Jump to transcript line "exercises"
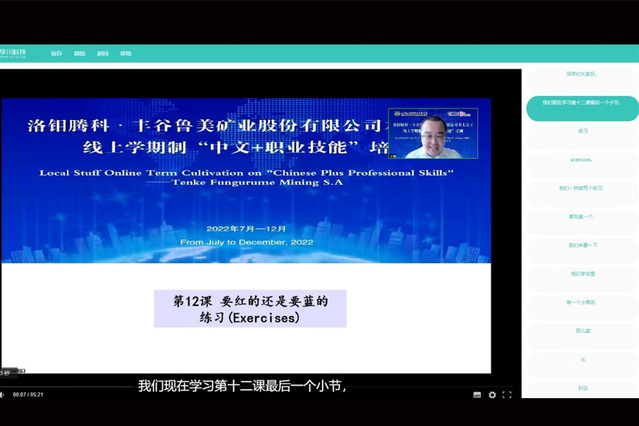 pyautogui.click(x=582, y=159)
